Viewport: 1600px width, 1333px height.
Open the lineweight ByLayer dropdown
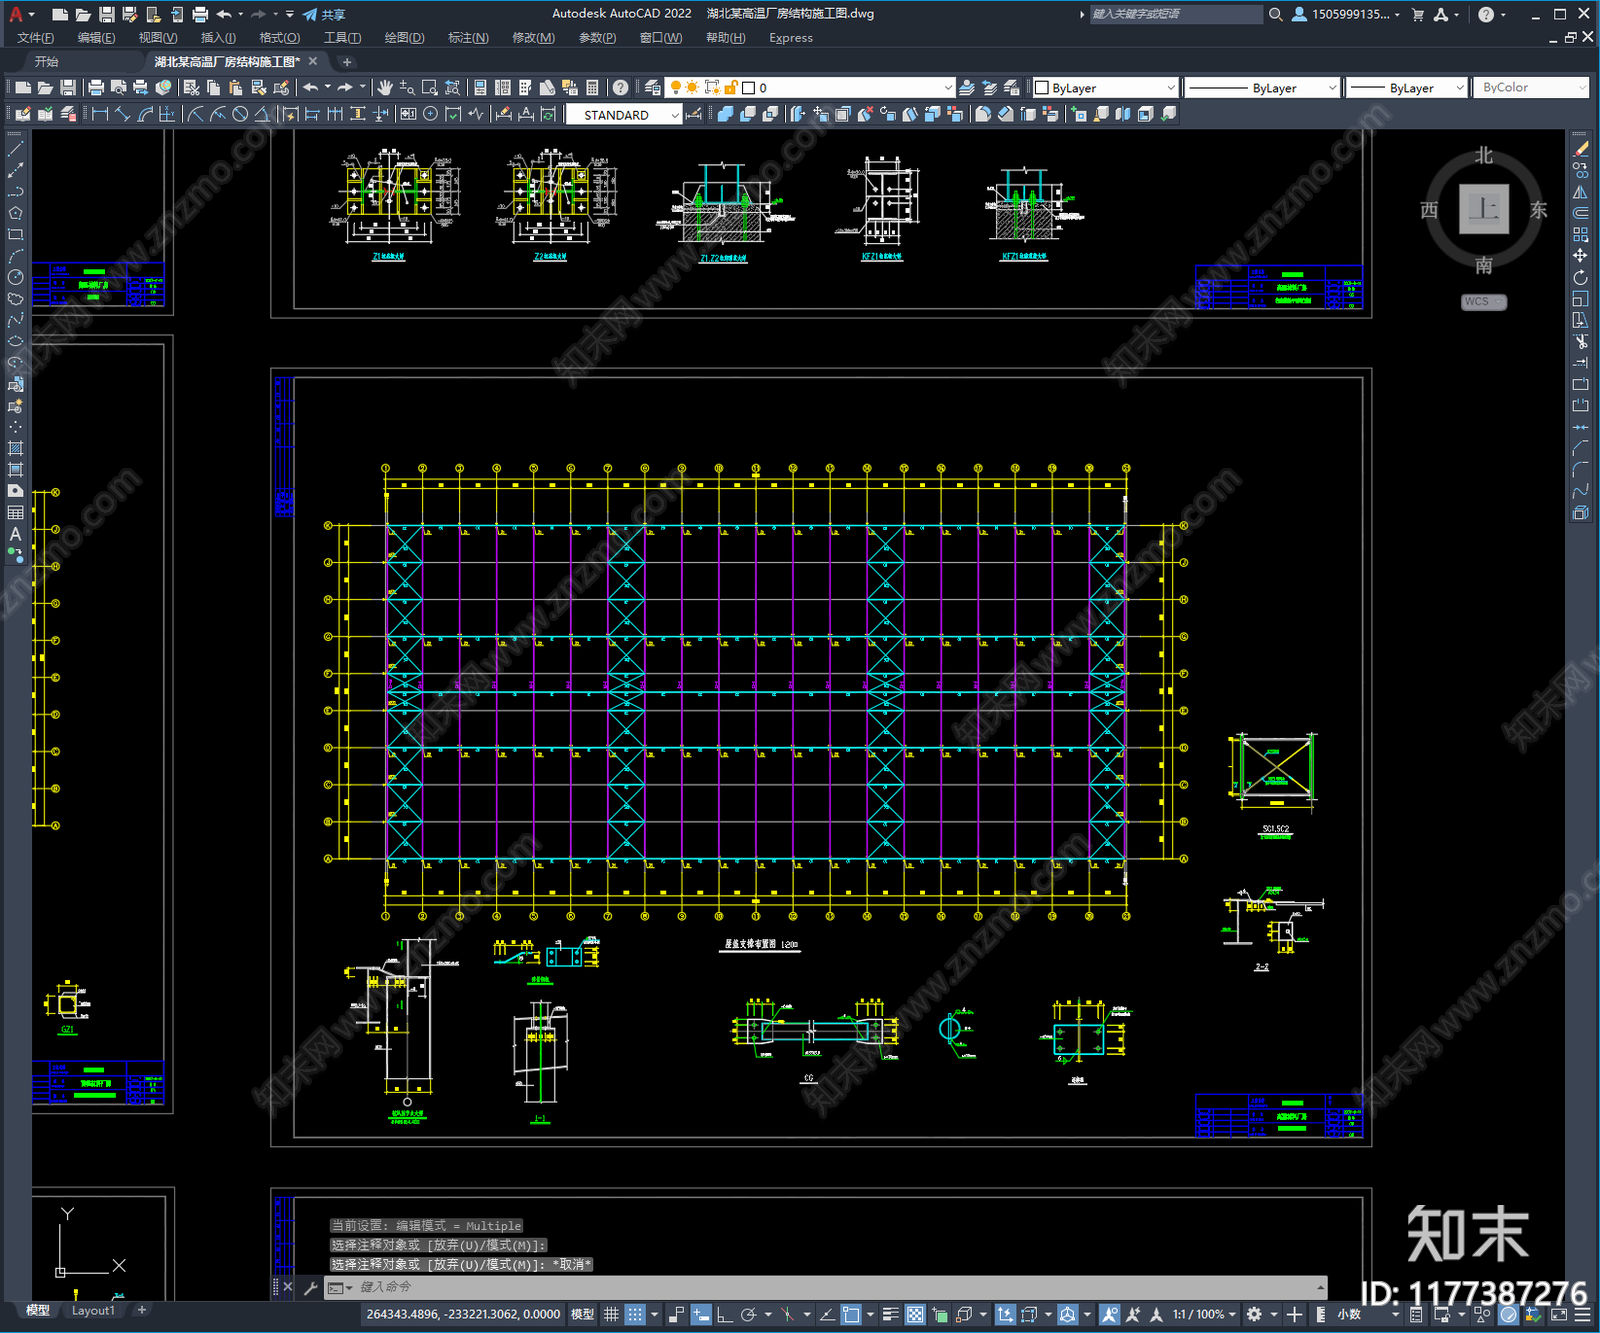point(1406,88)
